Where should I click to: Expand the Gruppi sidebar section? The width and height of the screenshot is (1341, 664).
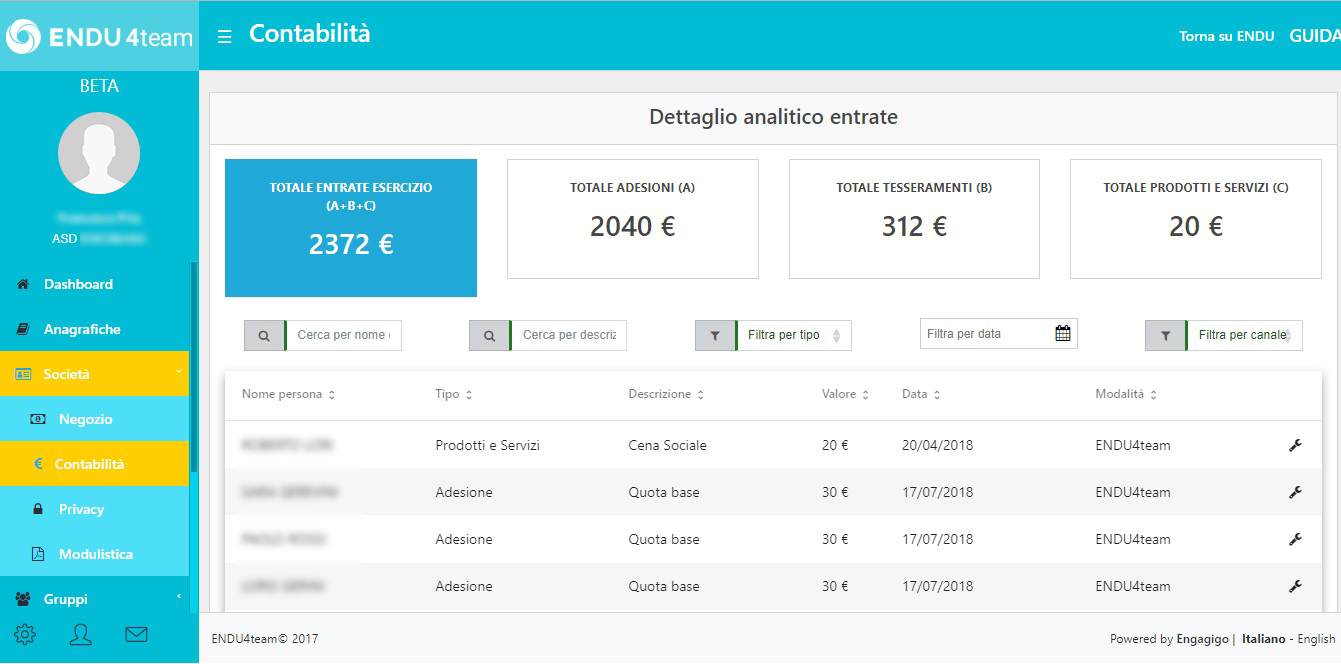[x=95, y=599]
